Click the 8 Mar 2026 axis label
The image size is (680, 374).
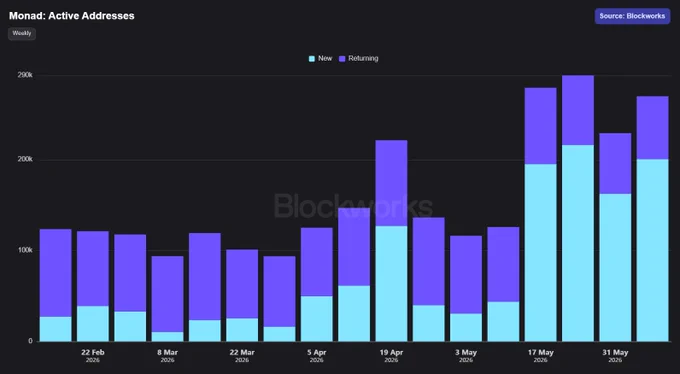(x=167, y=356)
